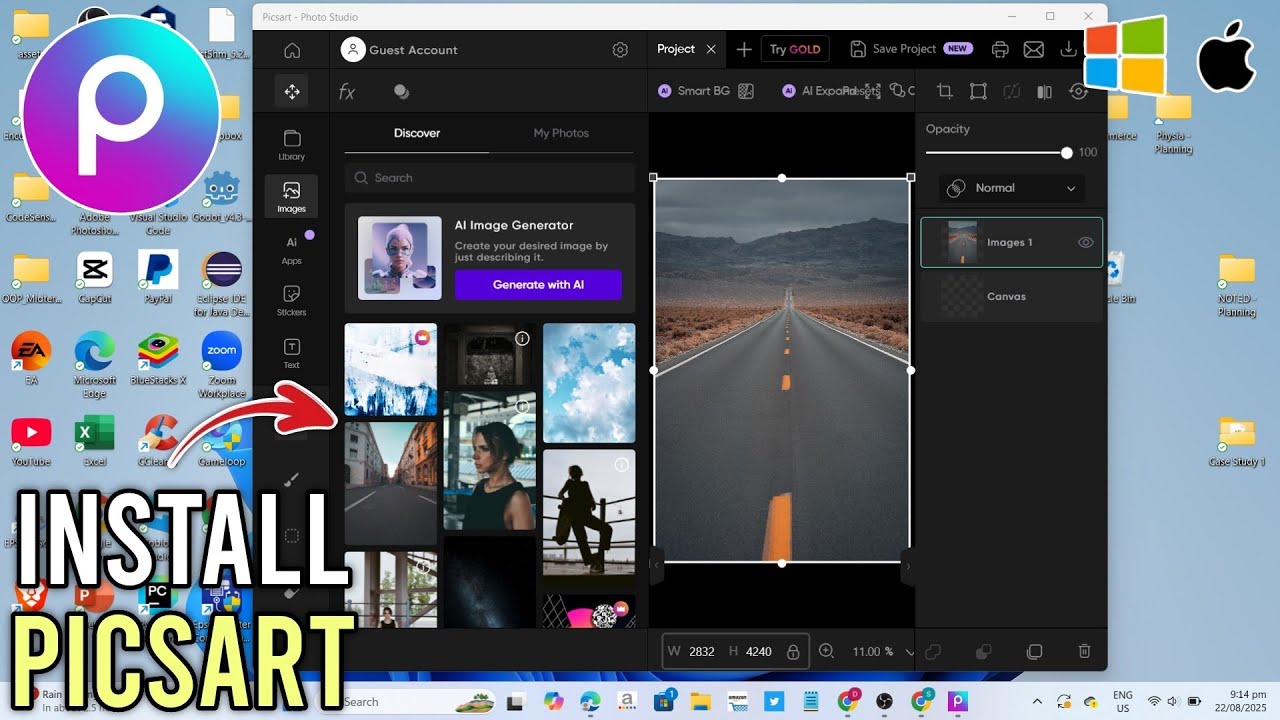The image size is (1280, 720).
Task: Duplicate layer with bottom copy icon
Action: pyautogui.click(x=1034, y=651)
